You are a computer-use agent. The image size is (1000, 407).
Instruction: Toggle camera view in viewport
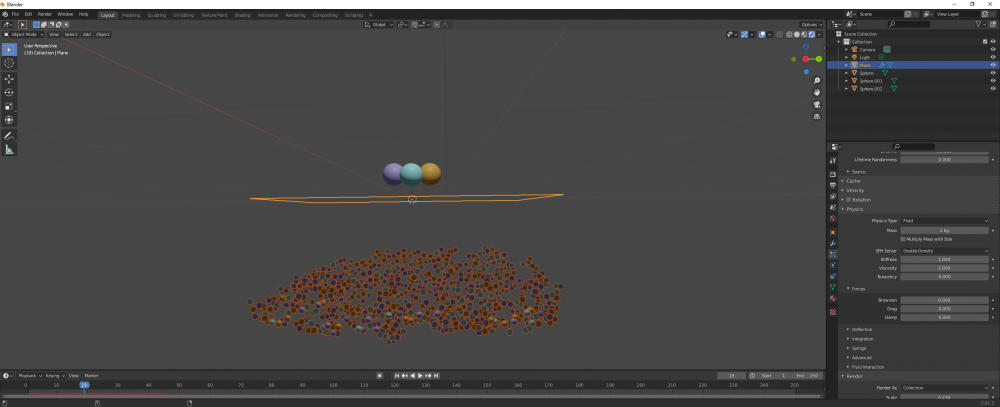point(818,103)
